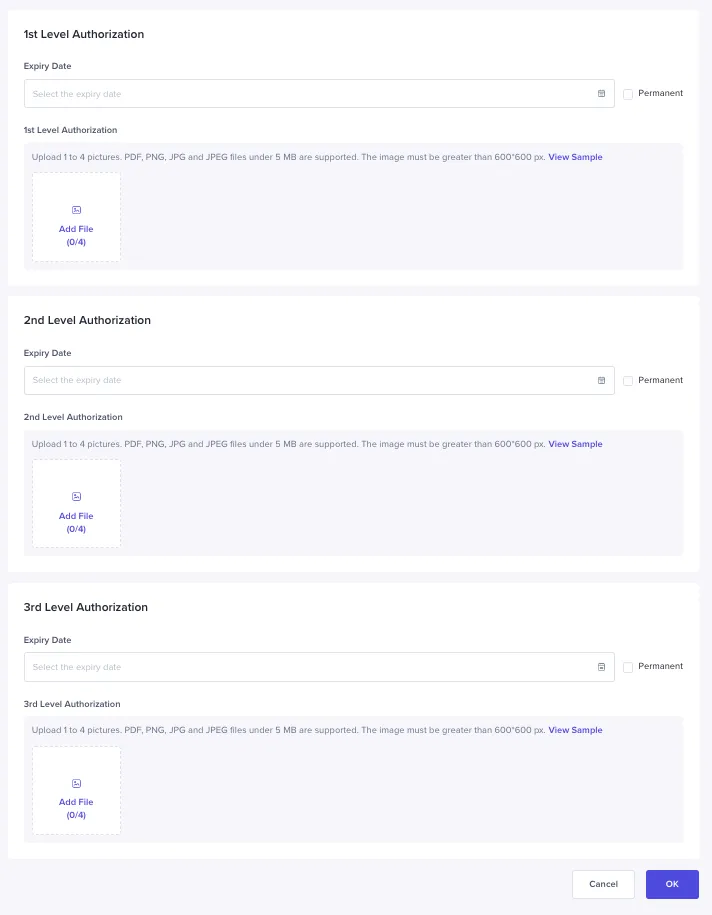Open View Sample for 2nd Level Authorization
Viewport: 712px width, 915px height.
(575, 443)
